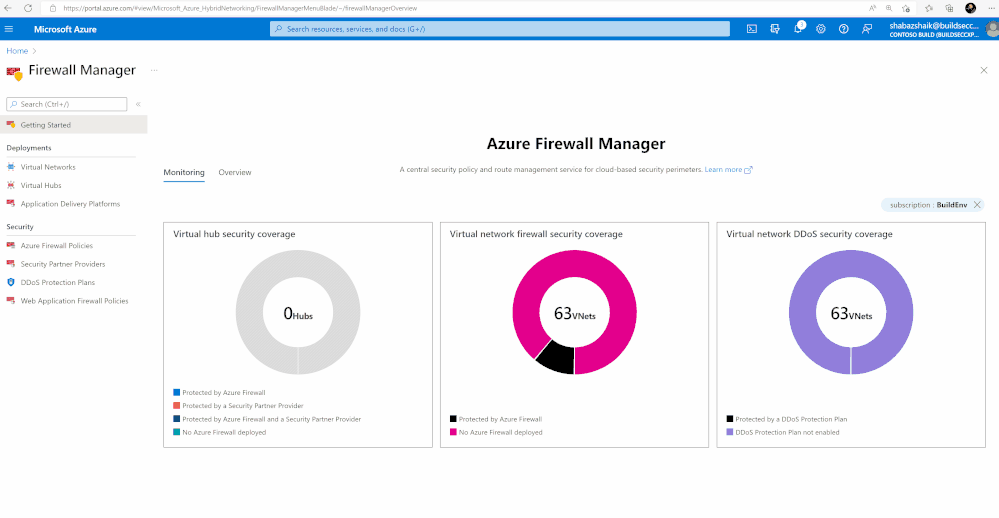Open Getting Started menu item
Screen dimensions: 999x518
coord(73,125)
